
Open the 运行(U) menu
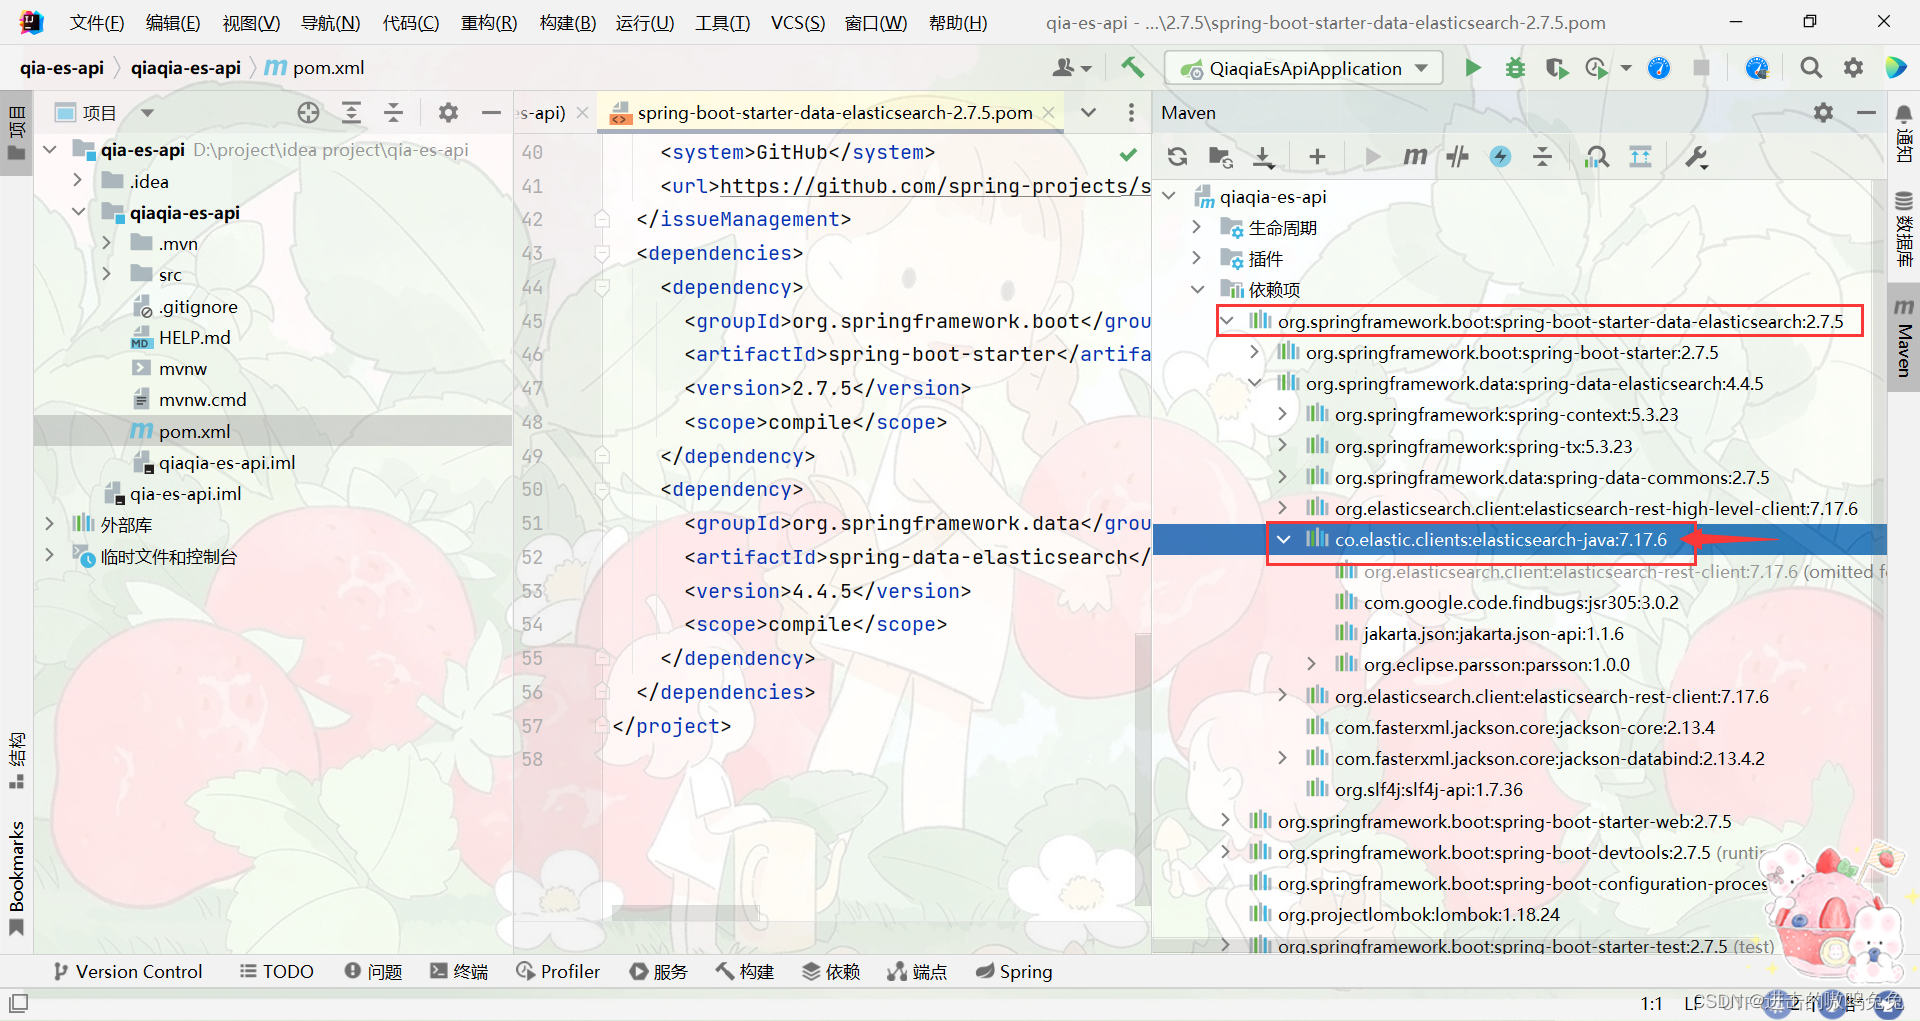645,22
